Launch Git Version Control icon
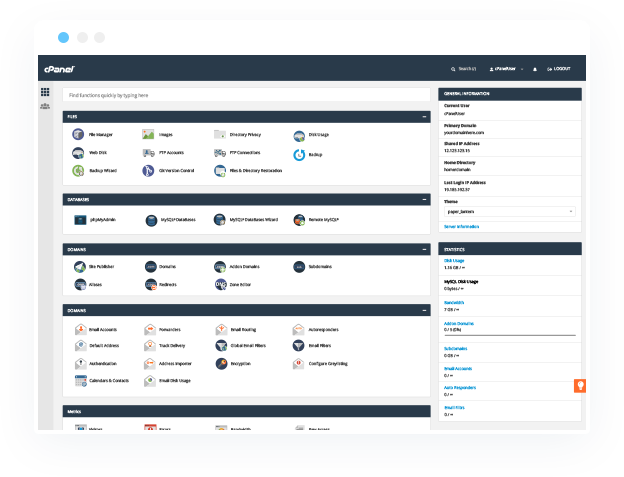The width and height of the screenshot is (624, 477). pyautogui.click(x=148, y=171)
